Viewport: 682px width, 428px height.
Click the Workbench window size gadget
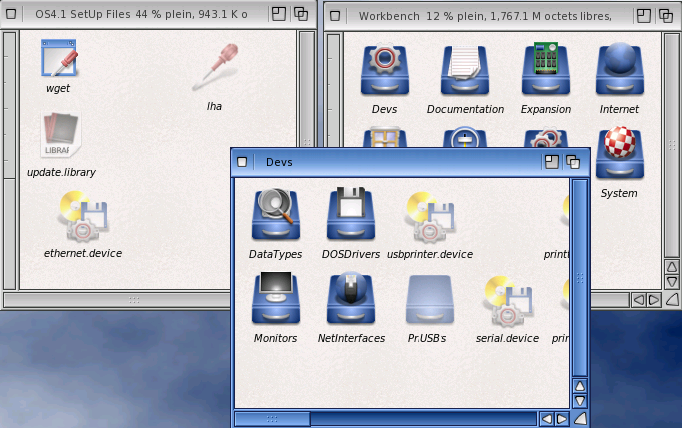672,300
